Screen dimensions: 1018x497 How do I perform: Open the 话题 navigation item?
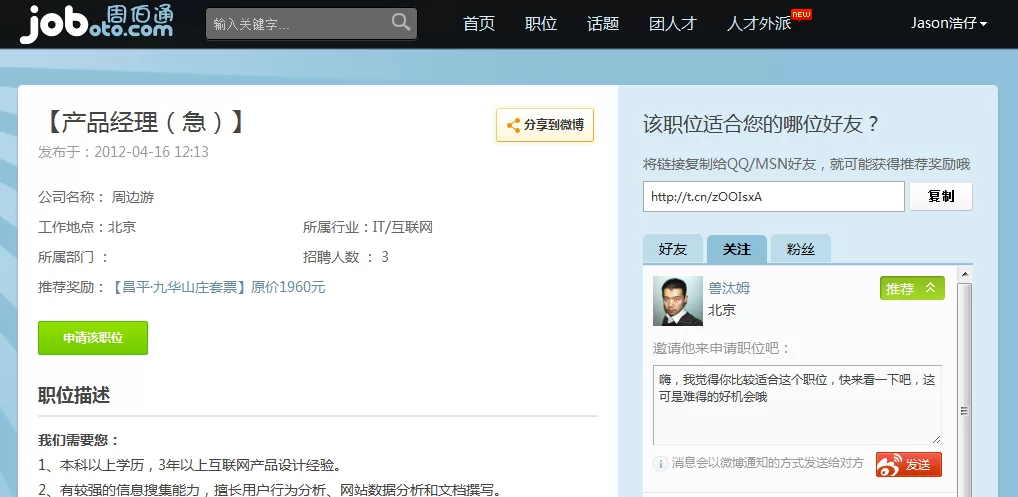tap(603, 23)
